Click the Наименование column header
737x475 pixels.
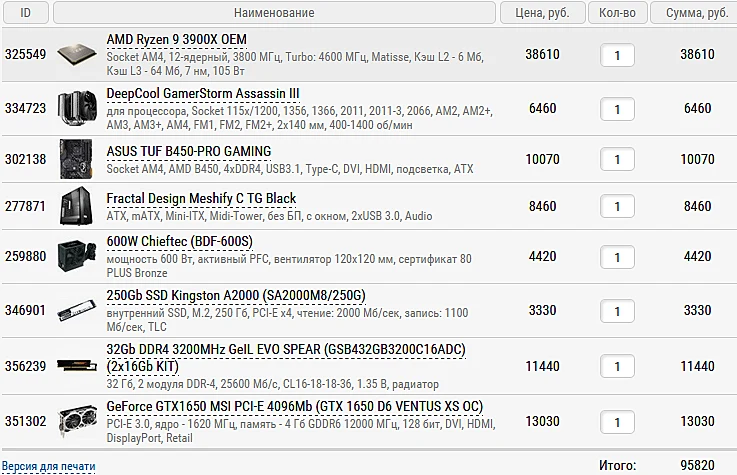(x=274, y=13)
